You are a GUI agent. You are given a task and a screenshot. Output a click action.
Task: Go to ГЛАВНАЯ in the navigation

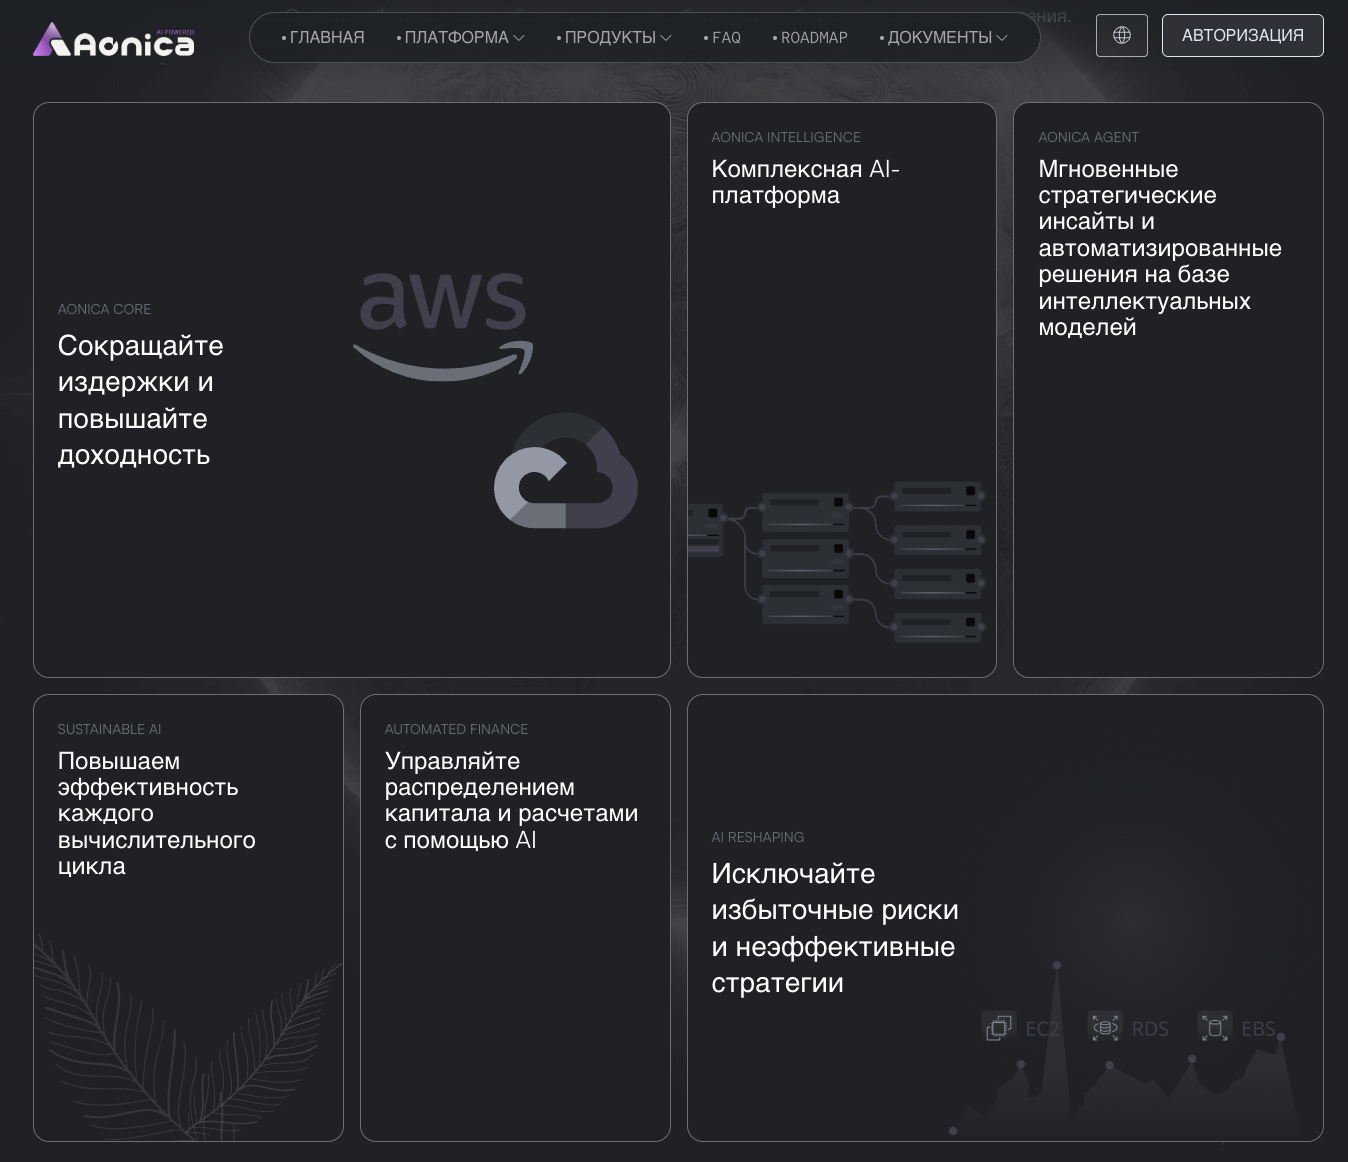[323, 38]
